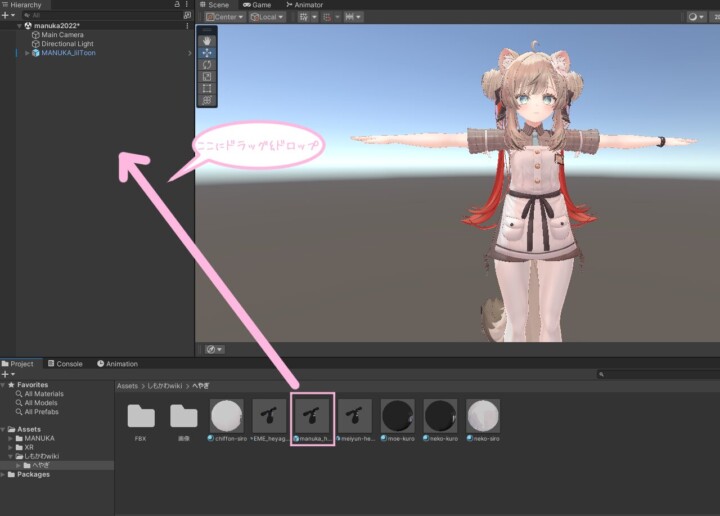Click the Hierarchy panel lock icon
Viewport: 720px width, 516px height.
coord(177,4)
